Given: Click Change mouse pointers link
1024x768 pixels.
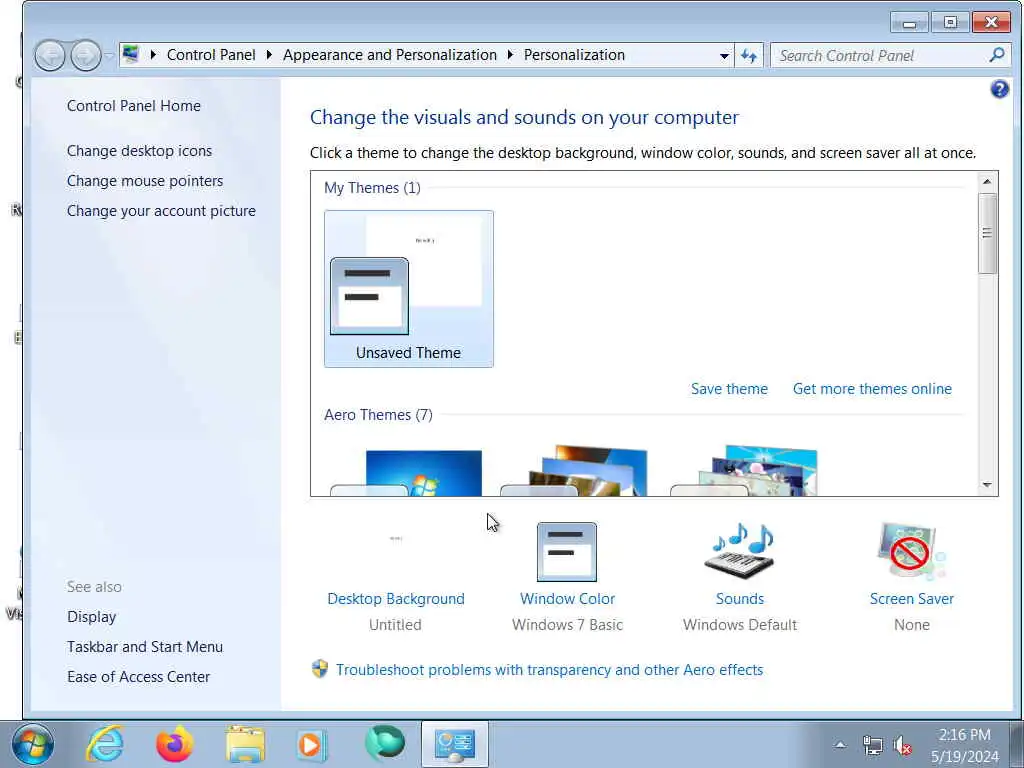Looking at the screenshot, I should (145, 181).
